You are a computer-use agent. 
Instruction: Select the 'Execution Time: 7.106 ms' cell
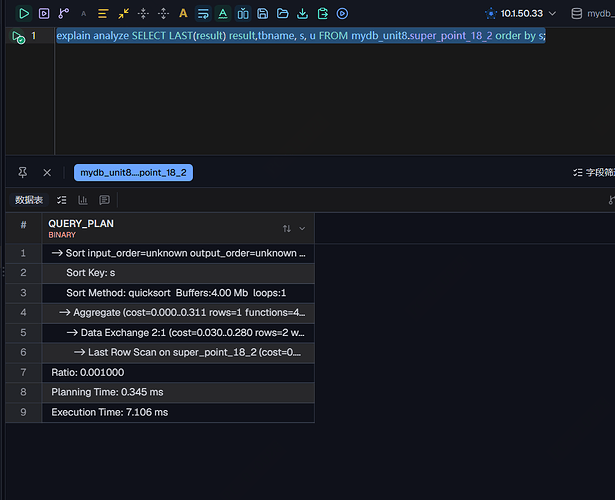tap(178, 412)
